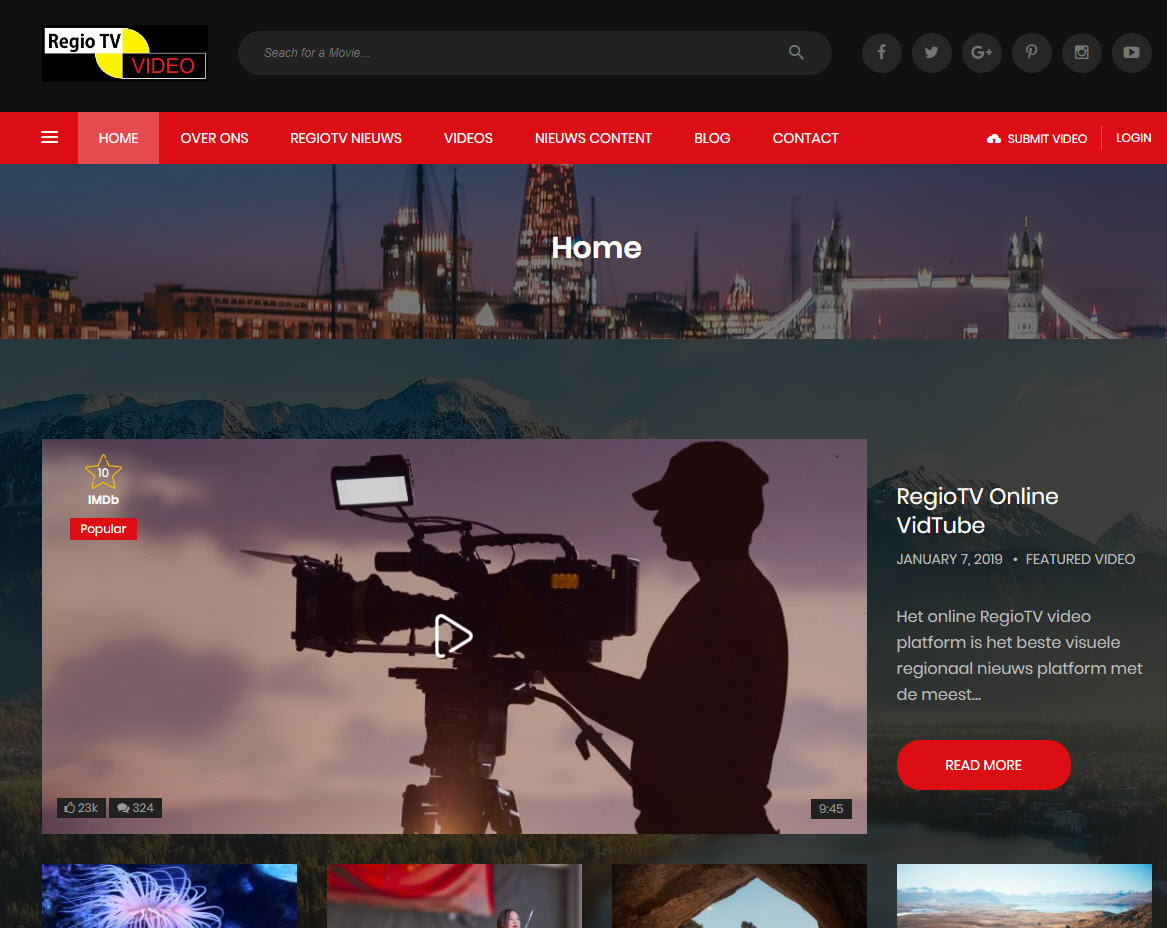
Task: Click the 23k likes thumbs-up badge
Action: [x=81, y=808]
